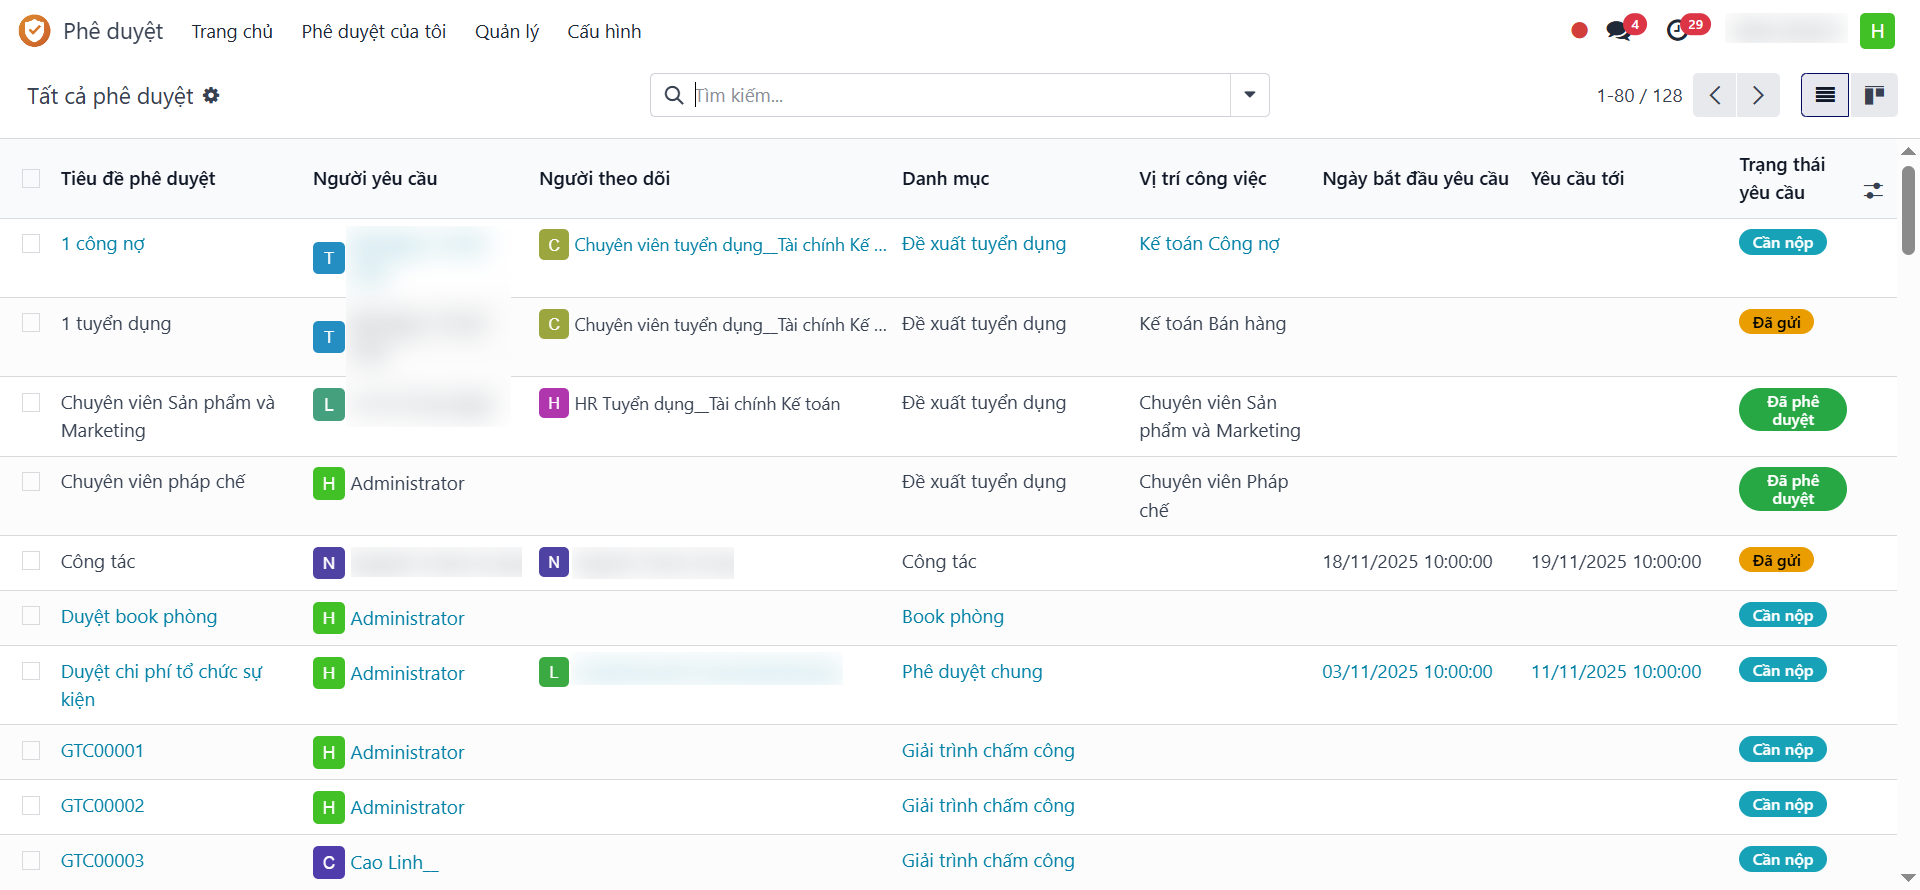The width and height of the screenshot is (1920, 890).
Task: Open the Duyệt book phòng record
Action: (139, 616)
